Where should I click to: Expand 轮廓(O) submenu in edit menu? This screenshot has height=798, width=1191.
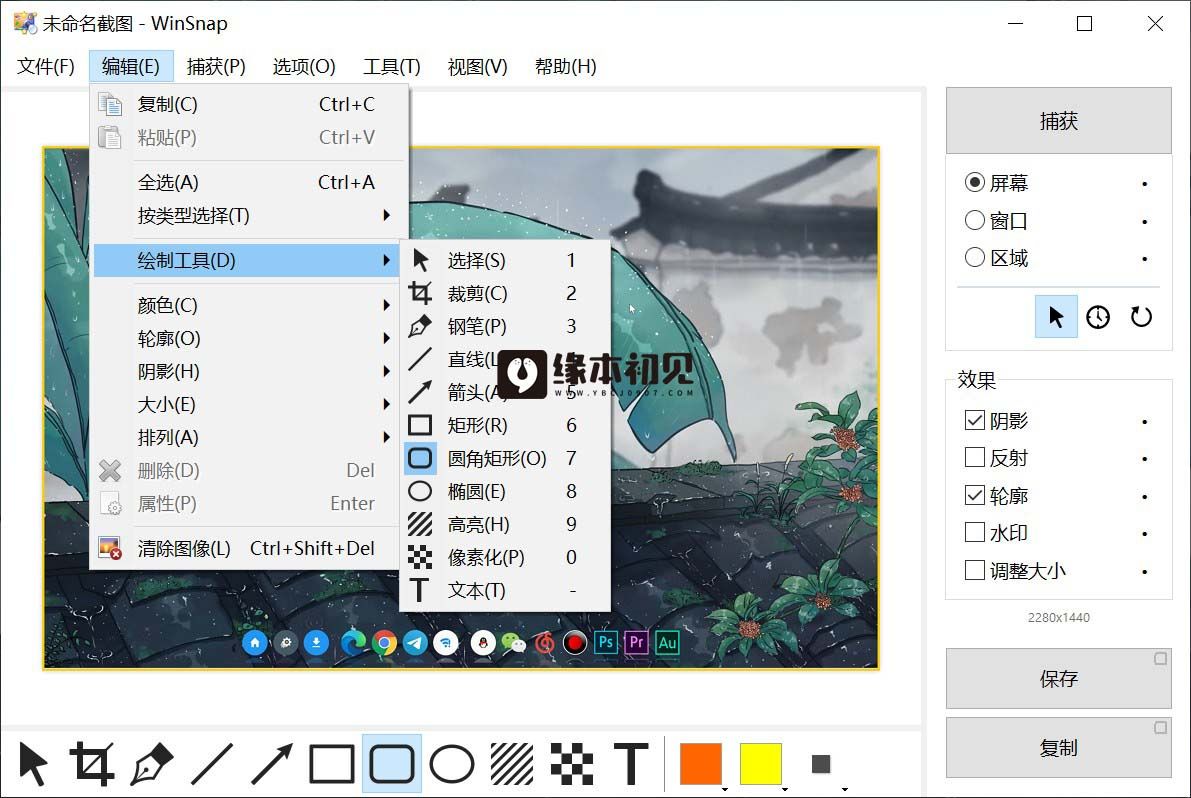pos(247,339)
